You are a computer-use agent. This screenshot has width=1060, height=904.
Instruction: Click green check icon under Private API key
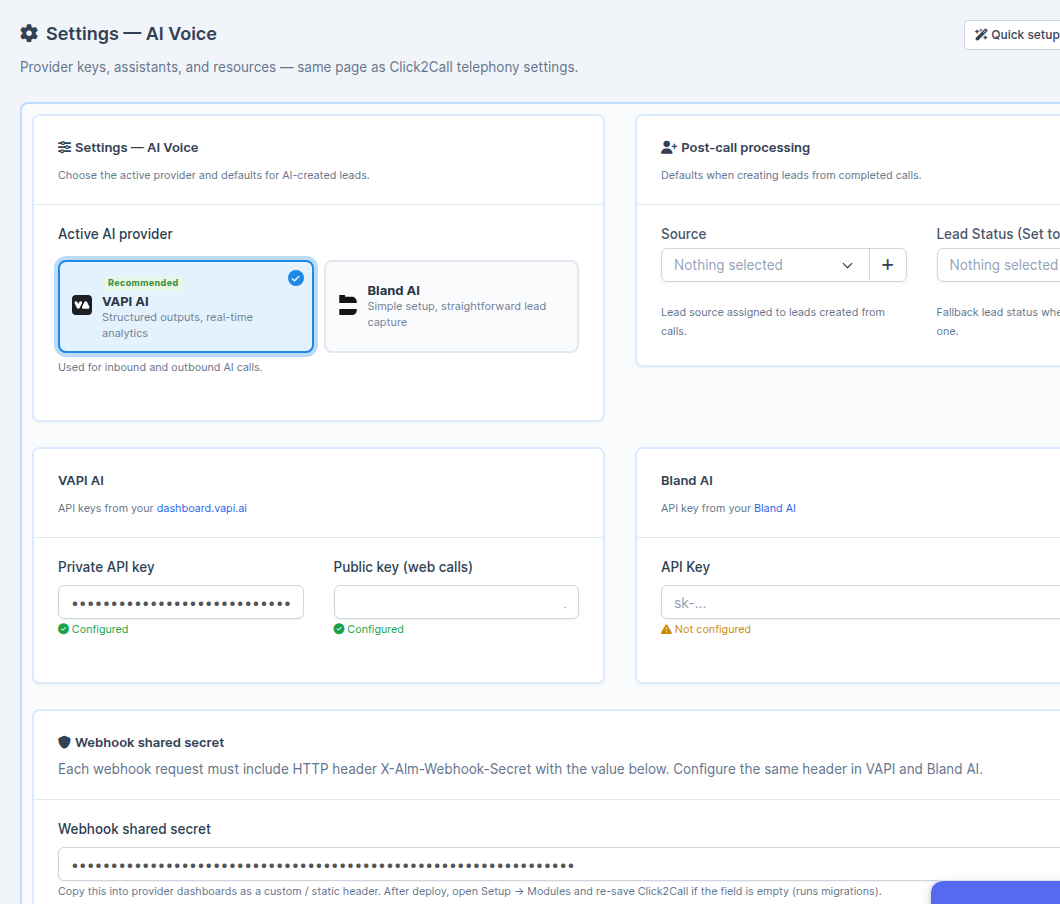pos(64,629)
